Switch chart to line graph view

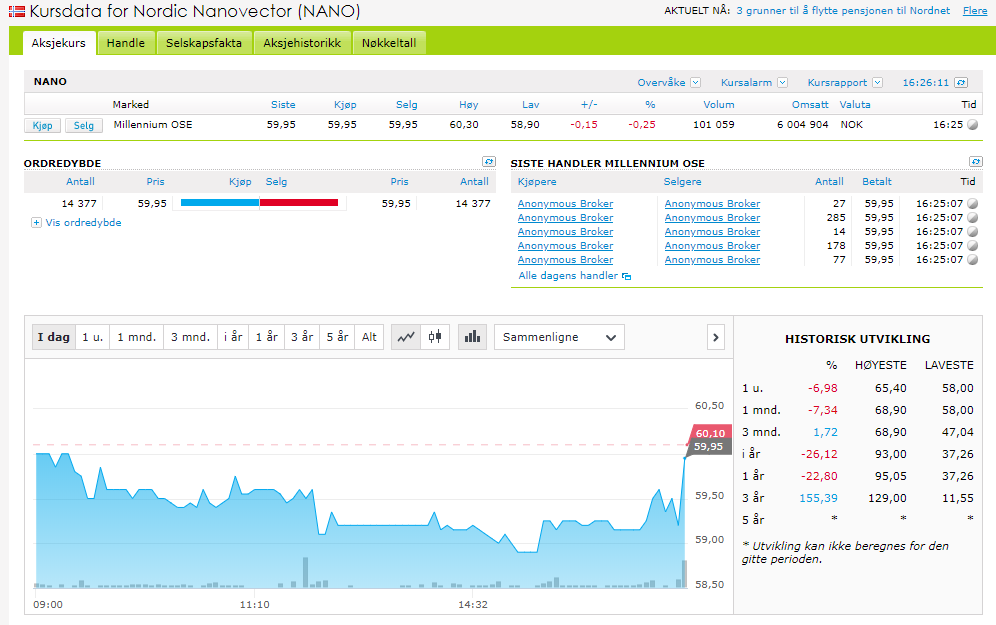406,337
